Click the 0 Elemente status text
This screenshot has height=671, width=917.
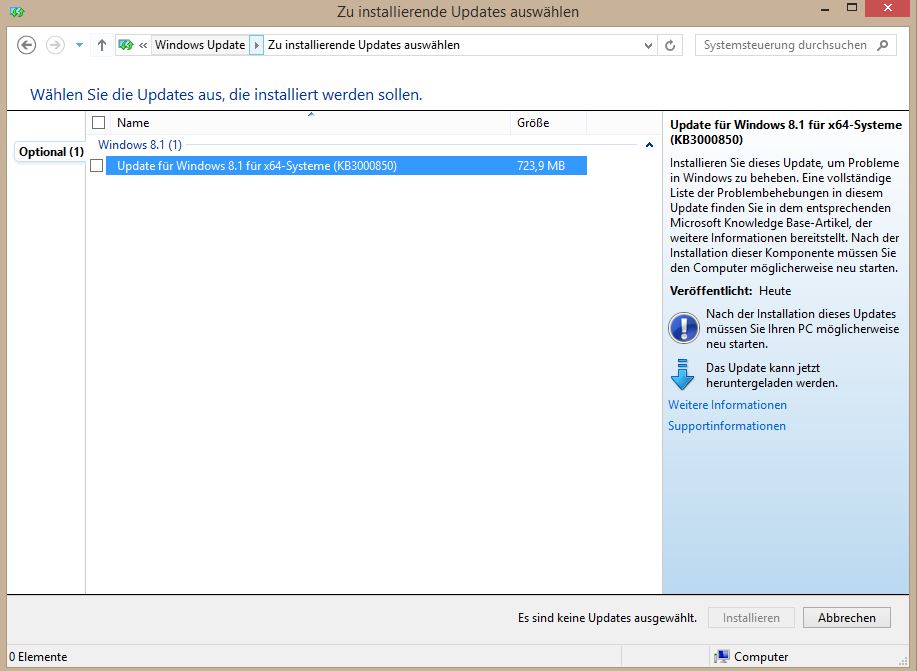(x=39, y=657)
